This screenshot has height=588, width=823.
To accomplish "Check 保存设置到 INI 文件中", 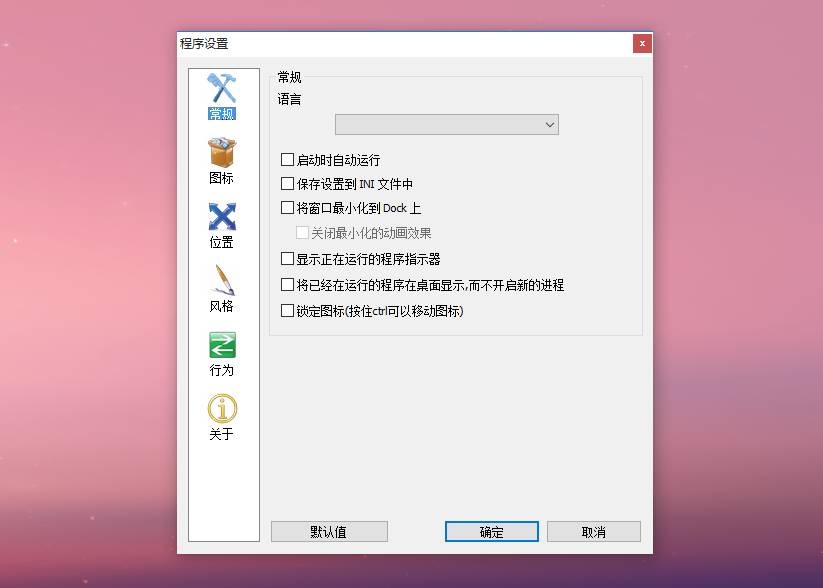I will click(287, 183).
